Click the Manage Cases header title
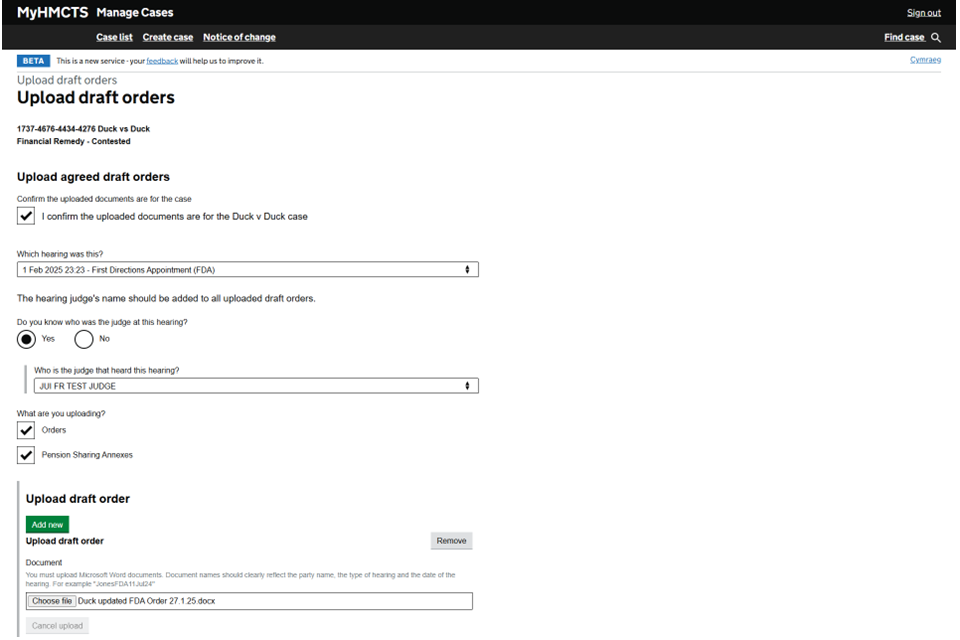The height and width of the screenshot is (640, 960). 134,13
